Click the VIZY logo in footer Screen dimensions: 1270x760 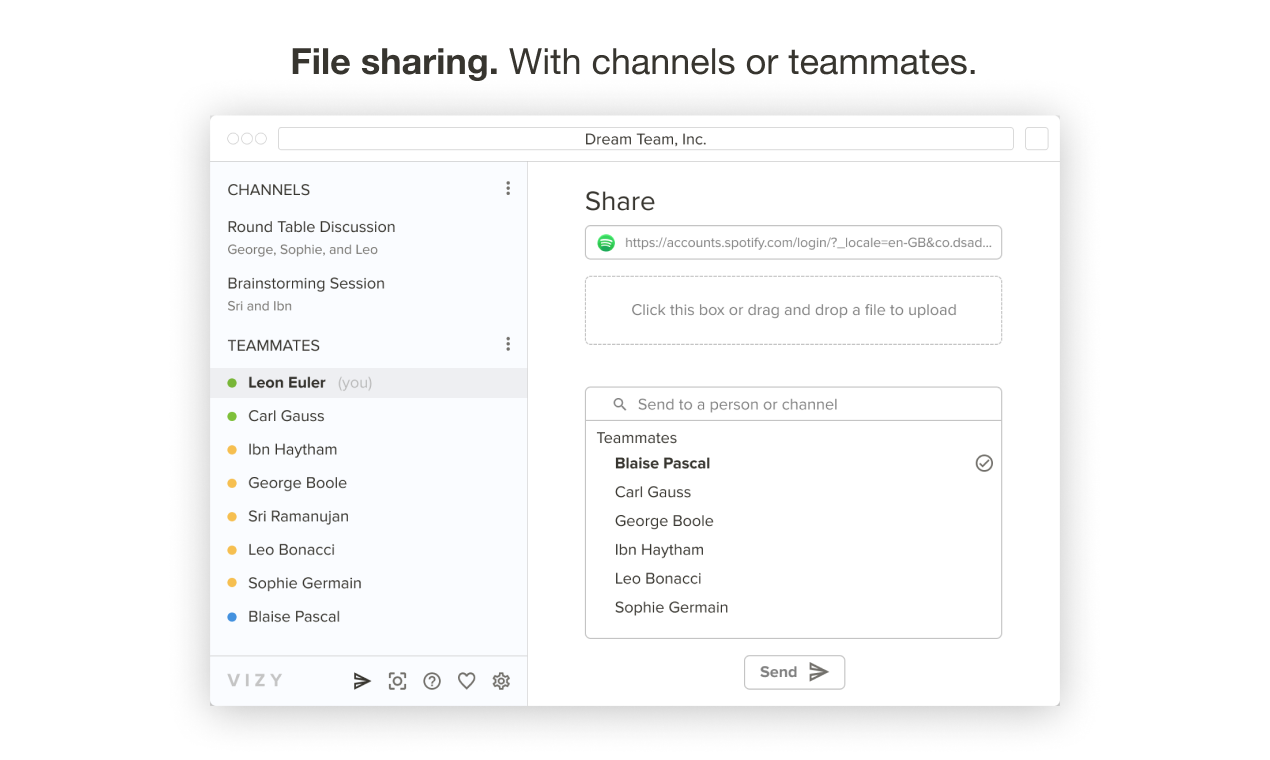[255, 681]
